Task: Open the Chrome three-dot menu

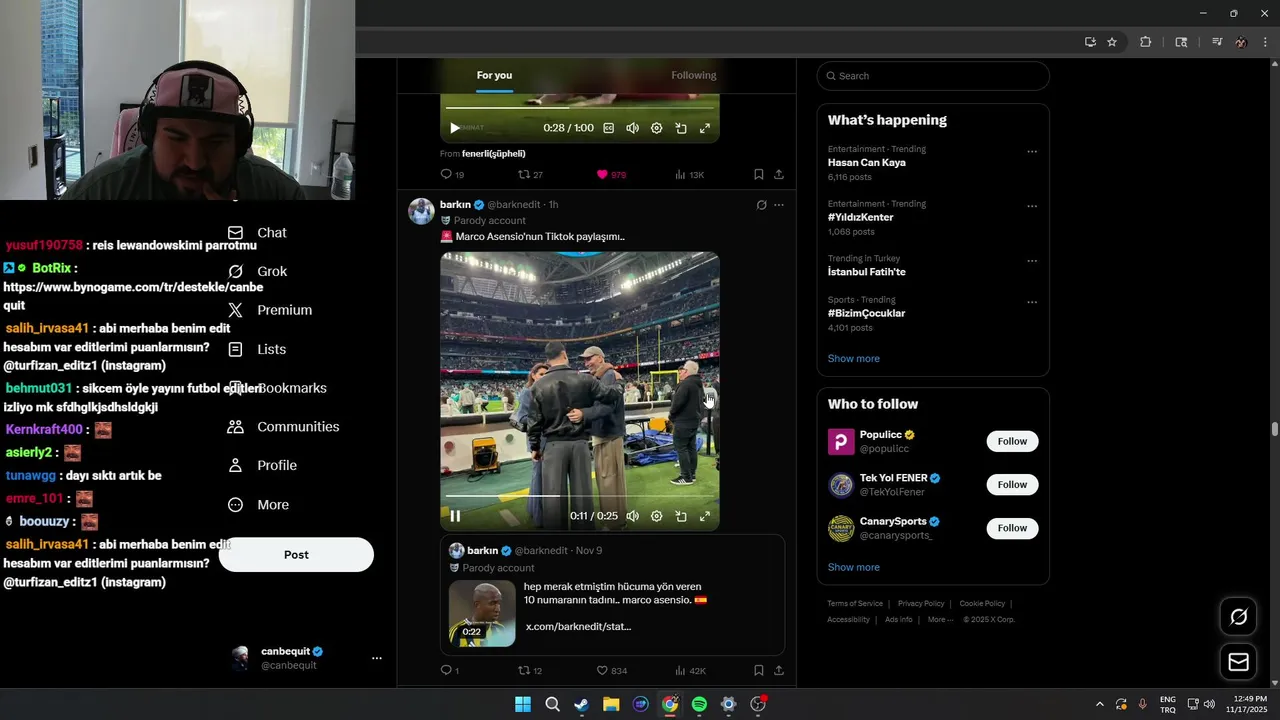Action: tap(1266, 42)
